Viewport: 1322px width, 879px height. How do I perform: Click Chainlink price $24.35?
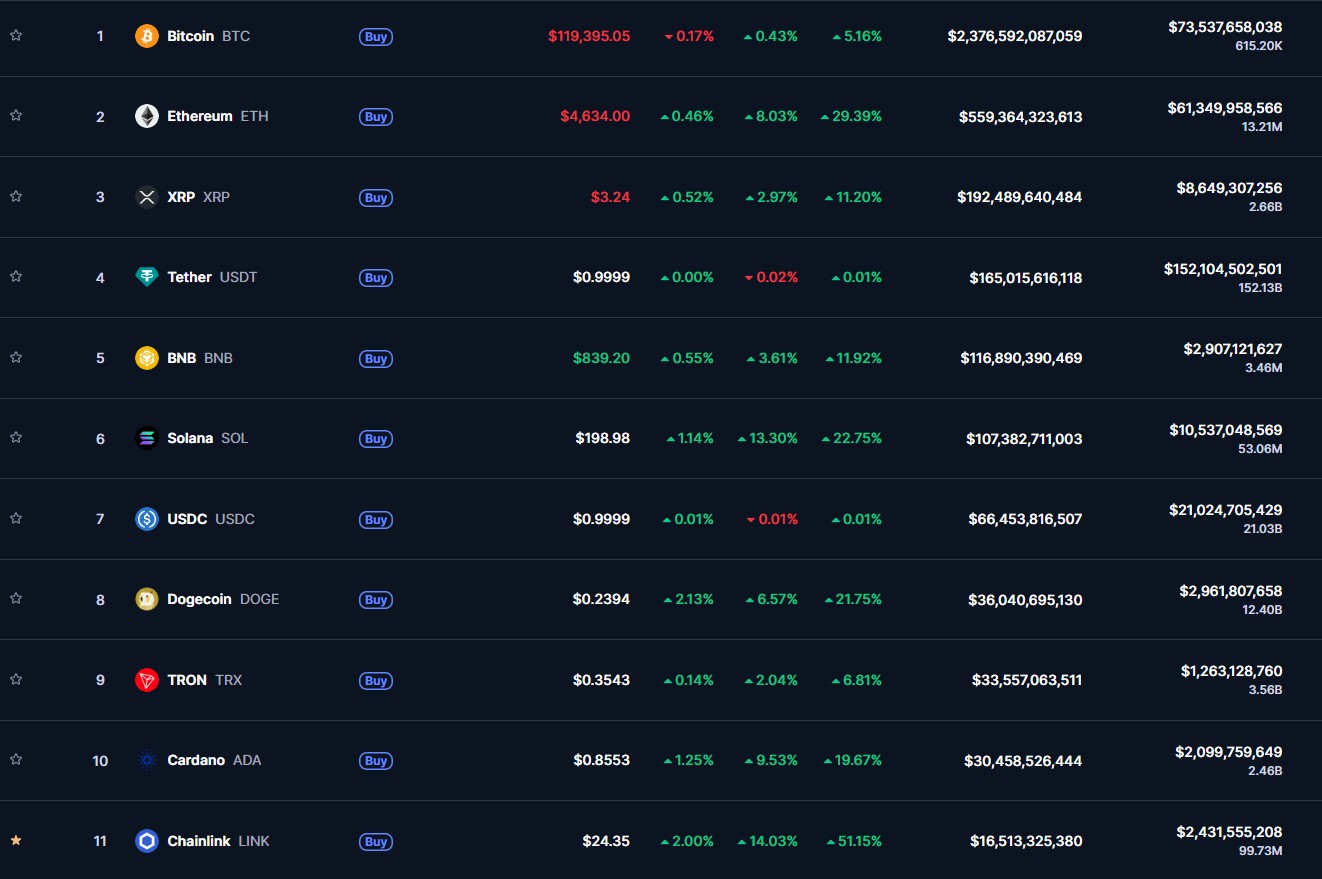(x=606, y=841)
